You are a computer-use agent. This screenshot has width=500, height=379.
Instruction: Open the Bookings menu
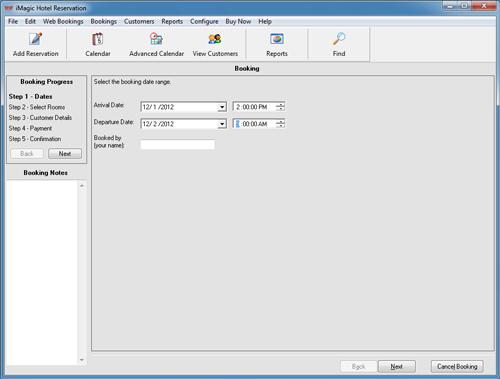coord(104,21)
